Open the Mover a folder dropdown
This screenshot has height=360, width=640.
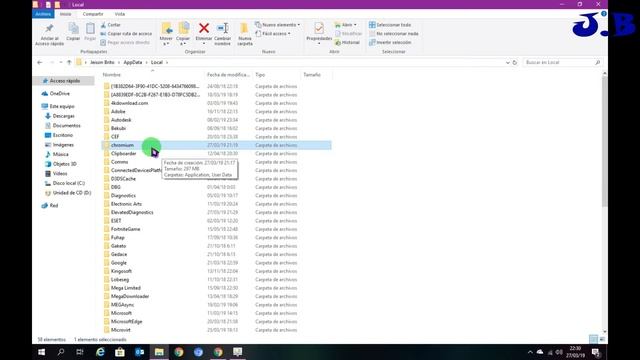pyautogui.click(x=166, y=33)
